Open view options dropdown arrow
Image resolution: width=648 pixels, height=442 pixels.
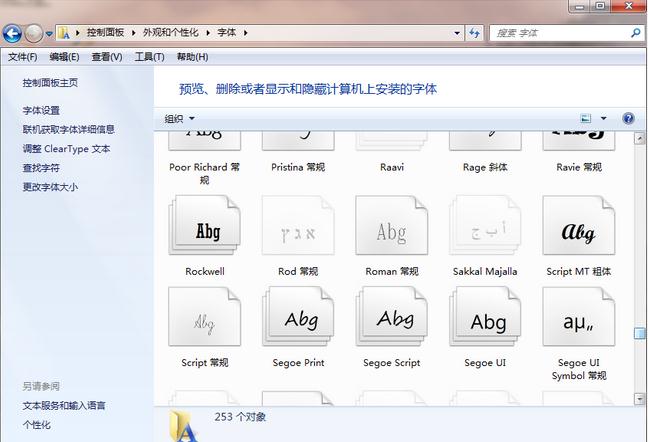point(603,119)
